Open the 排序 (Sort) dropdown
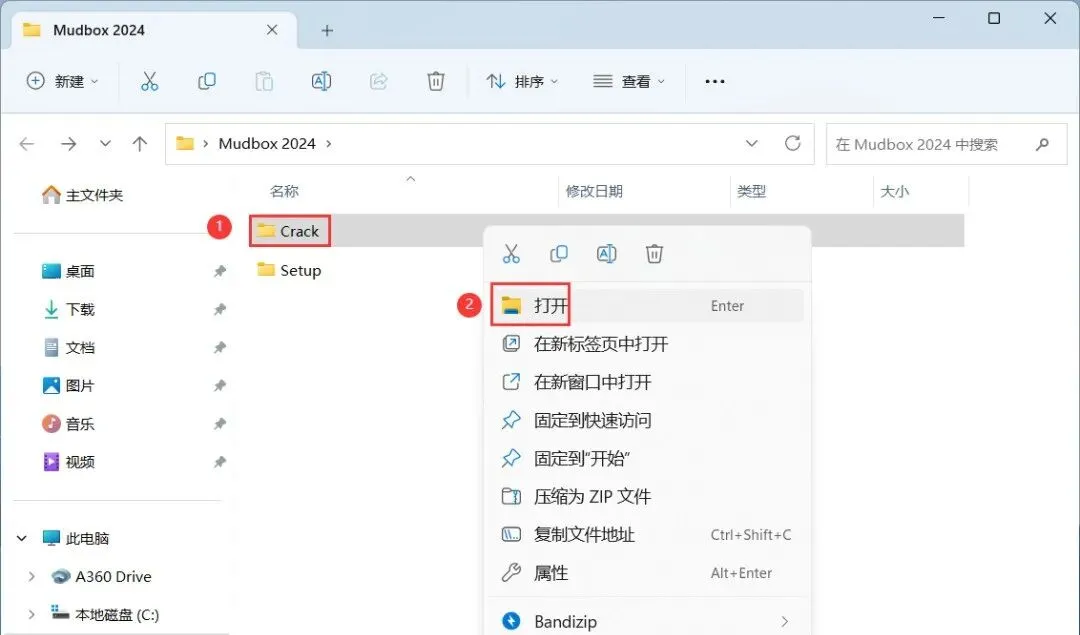1080x635 pixels. click(x=522, y=81)
